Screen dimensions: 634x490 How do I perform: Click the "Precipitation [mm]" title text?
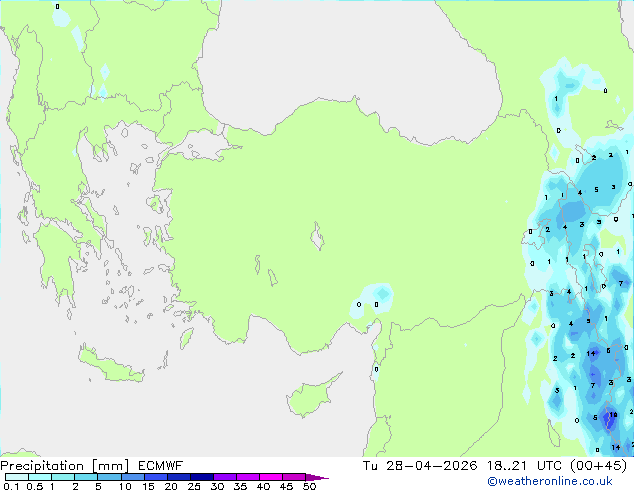point(65,466)
